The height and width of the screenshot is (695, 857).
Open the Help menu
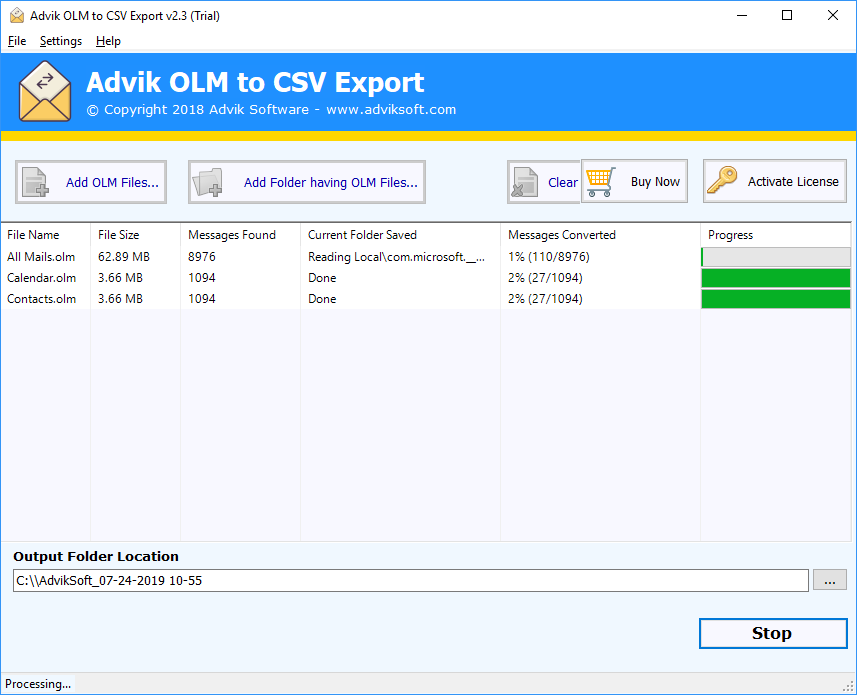(x=108, y=41)
